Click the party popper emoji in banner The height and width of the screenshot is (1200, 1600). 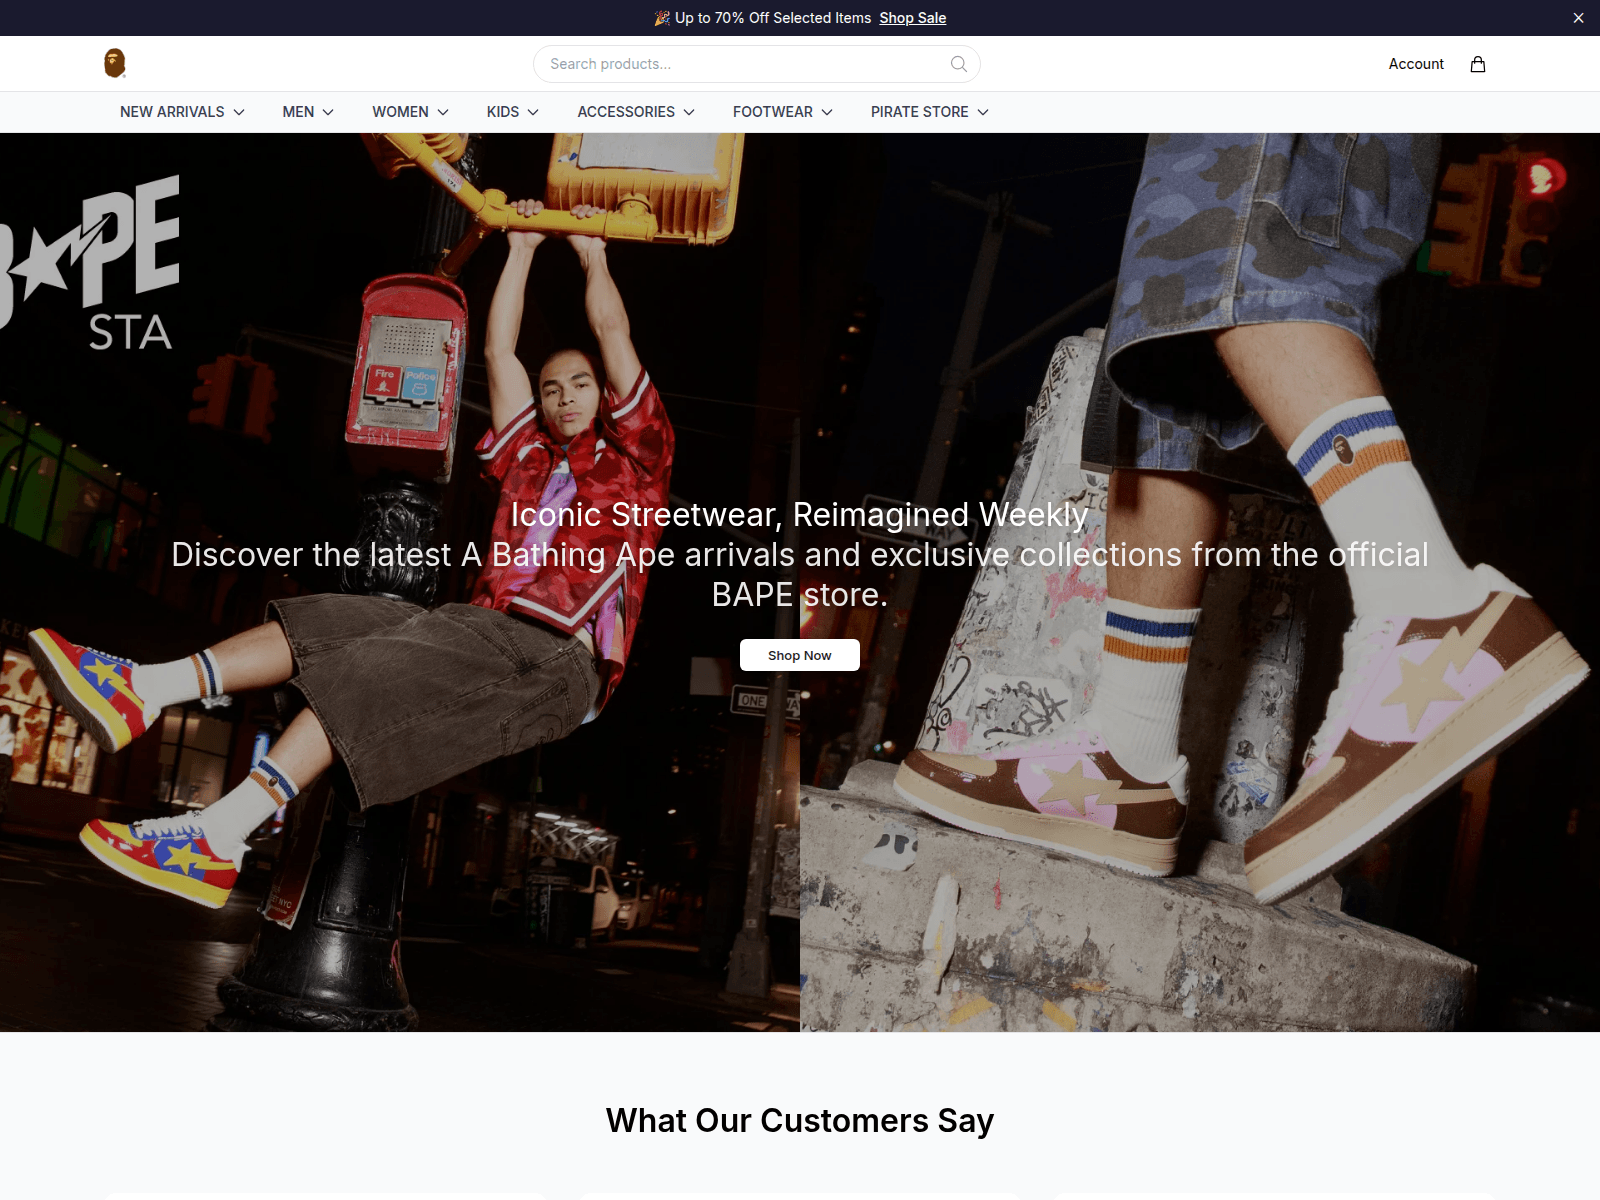(x=662, y=18)
